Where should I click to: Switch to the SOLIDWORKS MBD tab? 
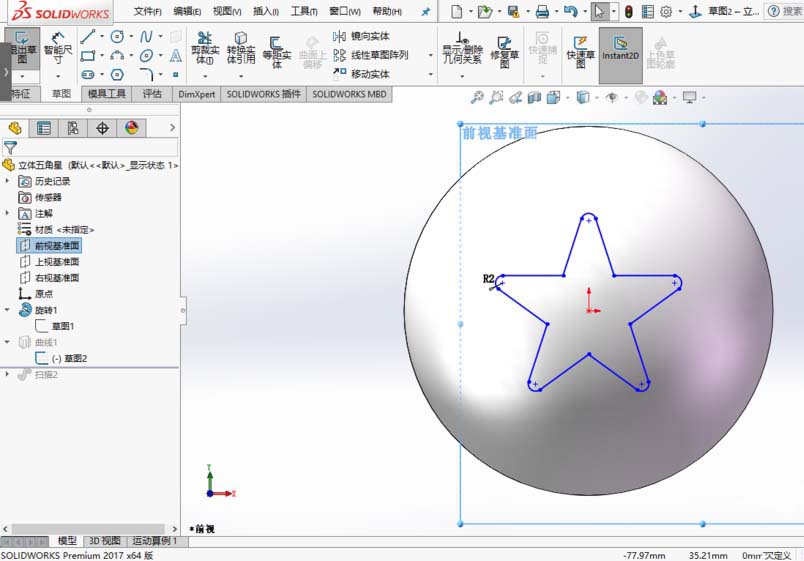click(349, 94)
